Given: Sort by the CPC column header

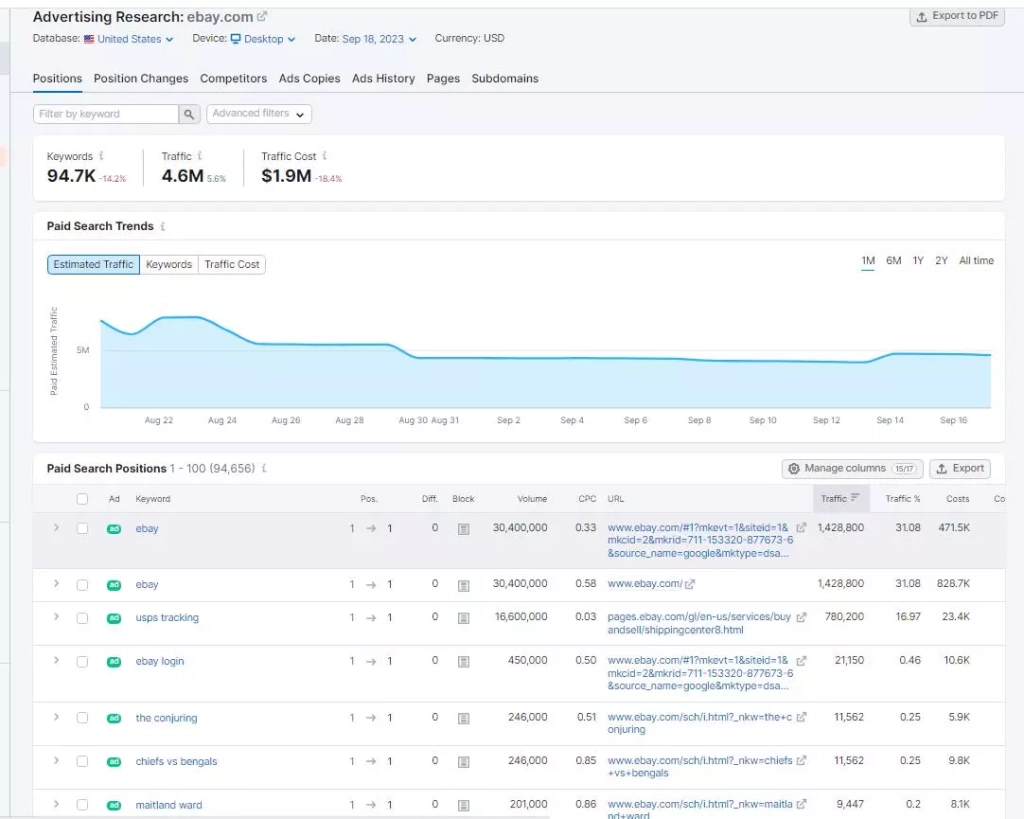Looking at the screenshot, I should (587, 499).
